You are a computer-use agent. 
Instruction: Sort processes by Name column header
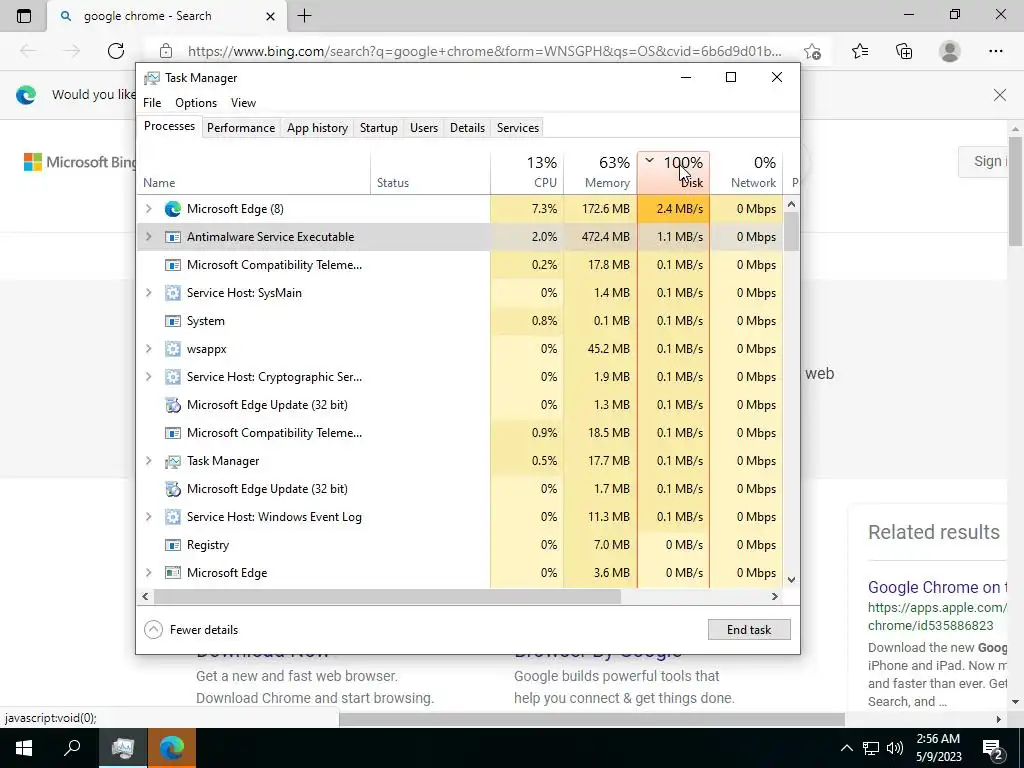253,173
